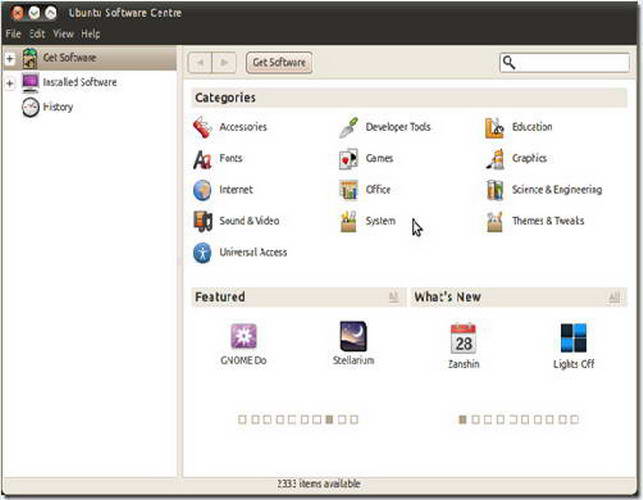Open the Developer Tools category icon

coord(348,128)
